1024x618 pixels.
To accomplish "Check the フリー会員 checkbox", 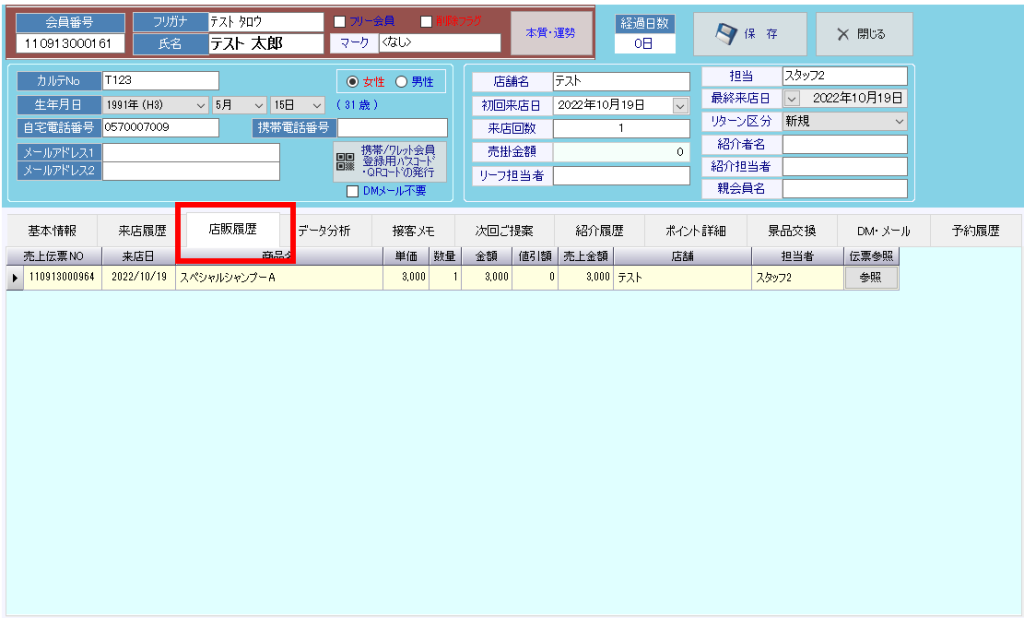I will 339,22.
